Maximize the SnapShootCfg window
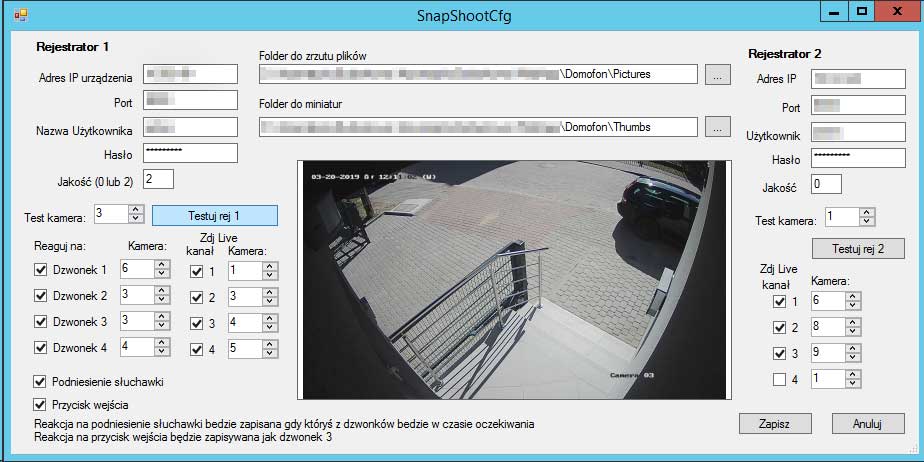Screen dimensions: 924x462 coord(860,11)
